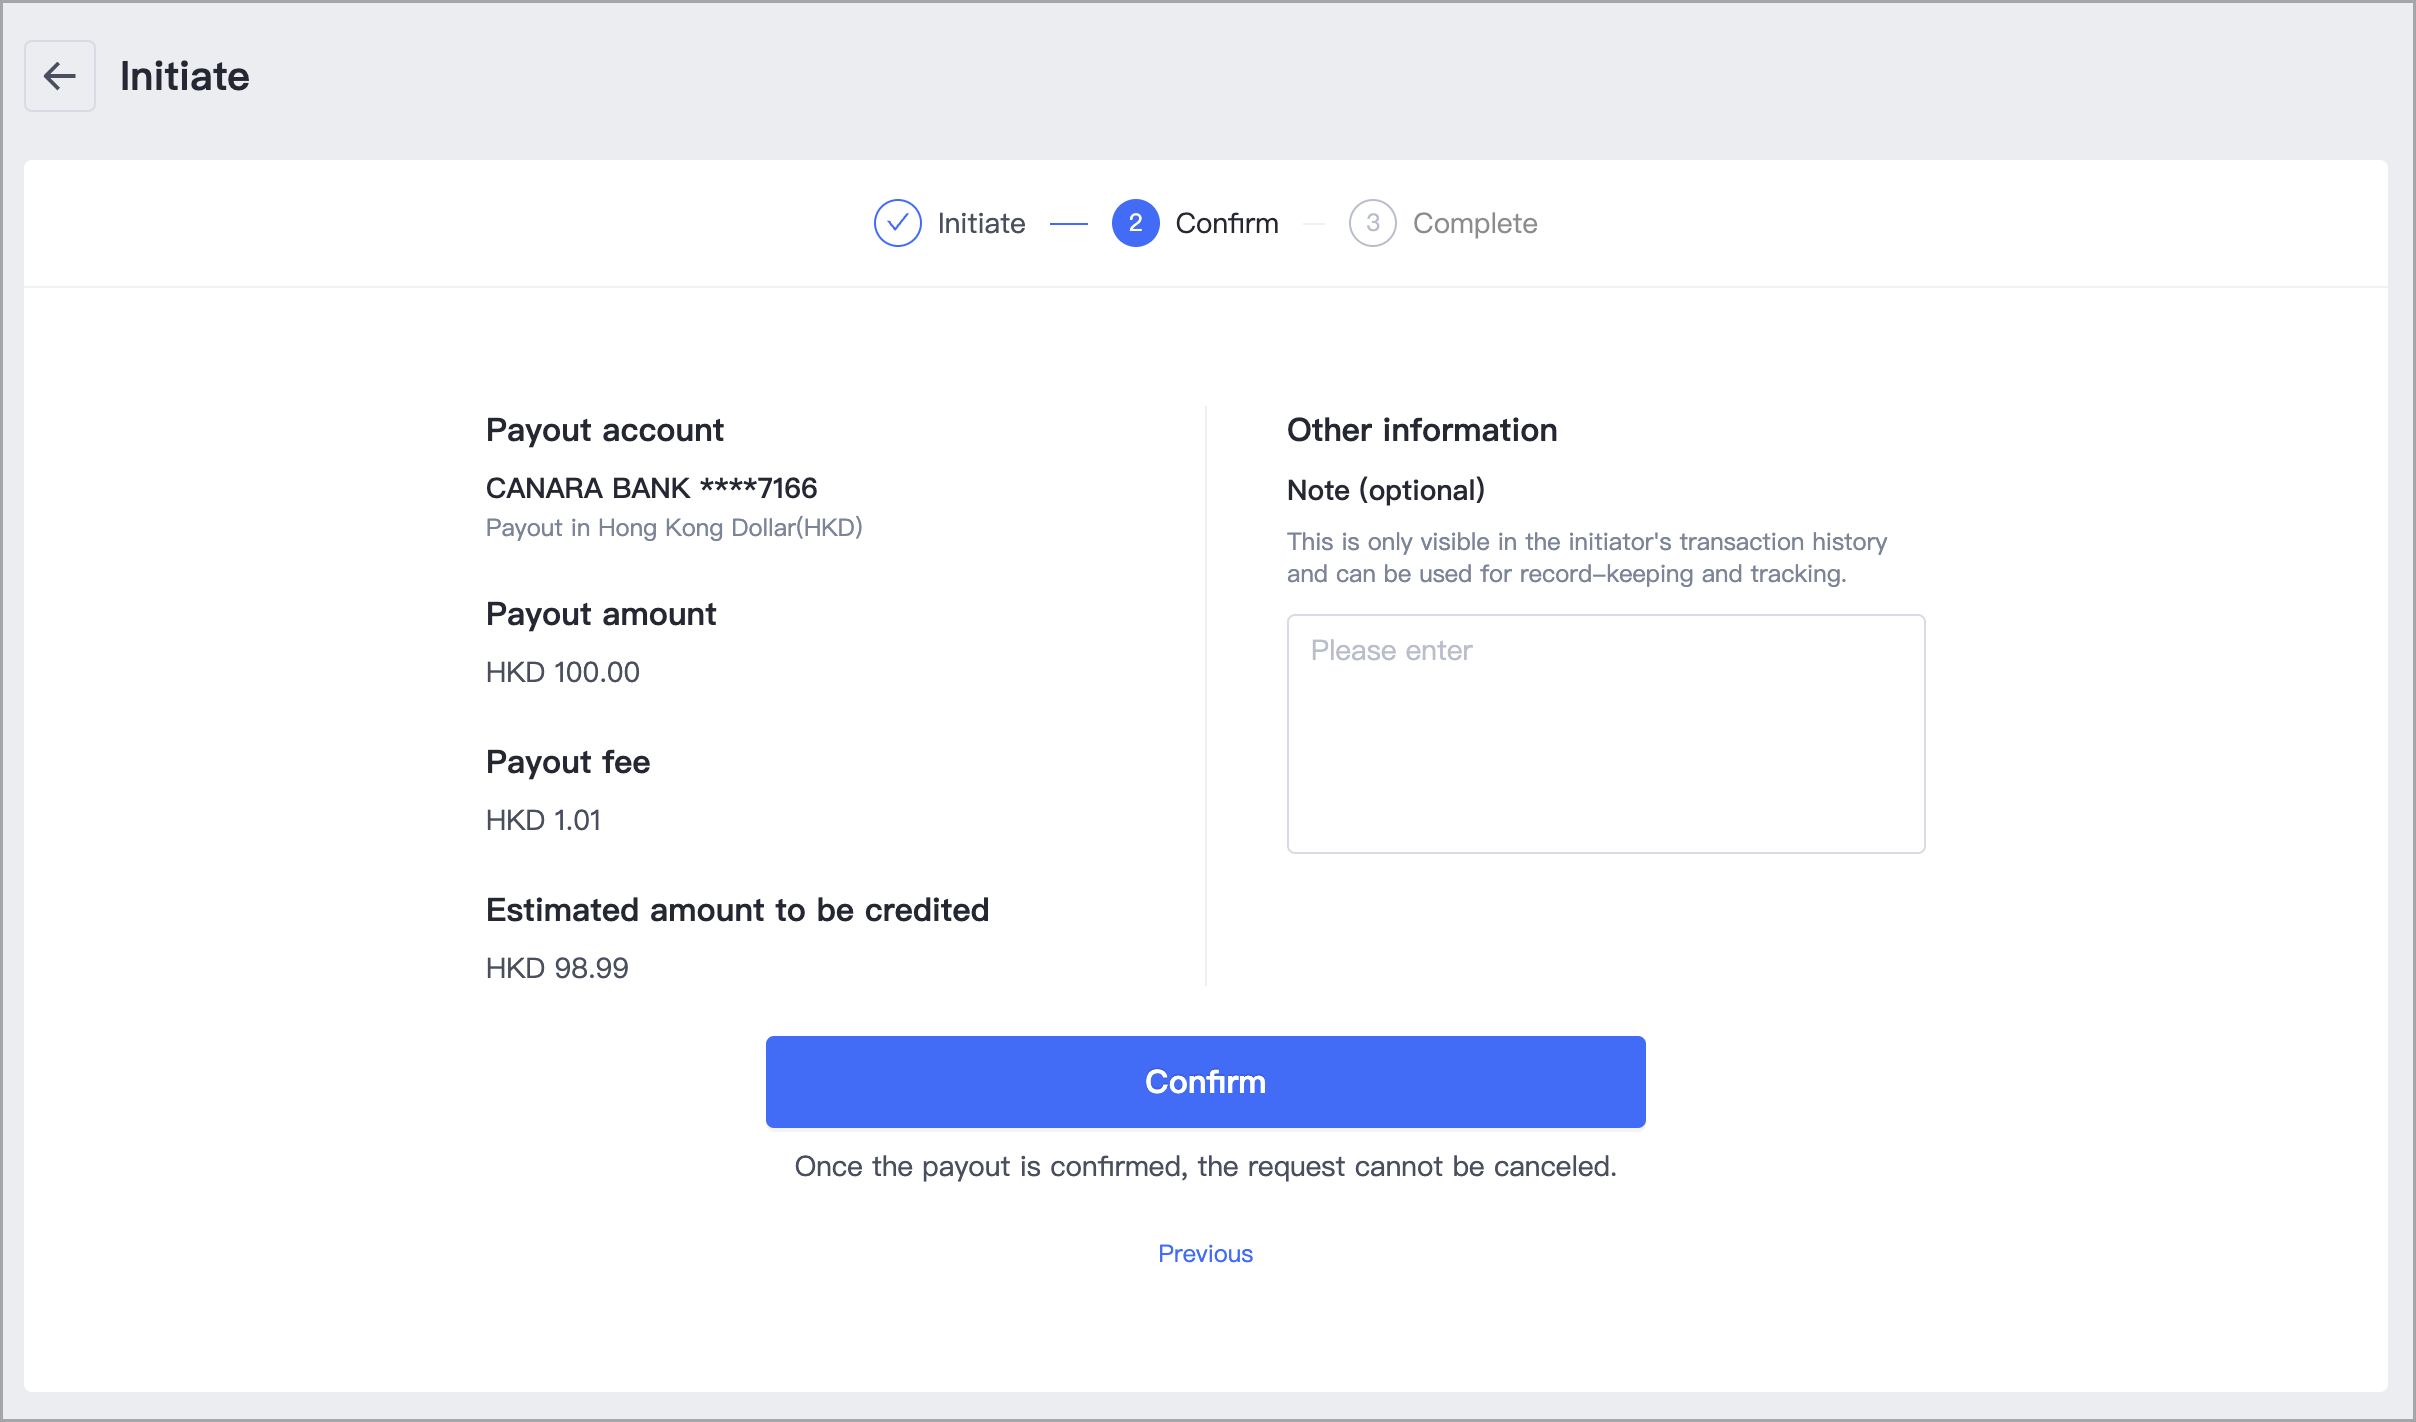Click the 'Note (optional)' label
Image resolution: width=2416 pixels, height=1422 pixels.
1385,490
